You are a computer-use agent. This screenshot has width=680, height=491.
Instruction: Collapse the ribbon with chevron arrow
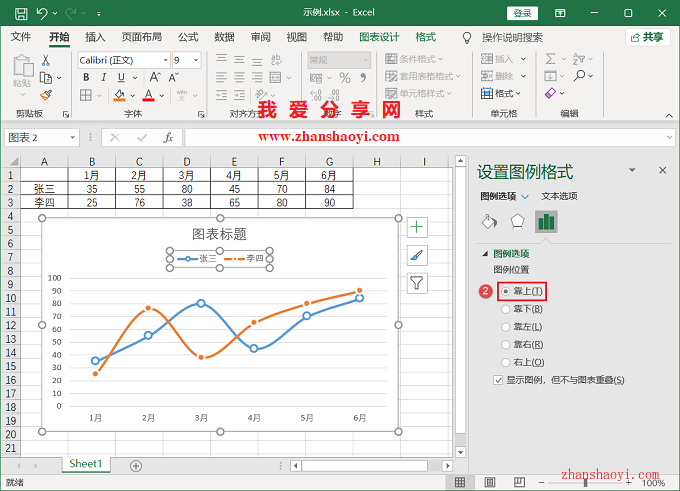click(669, 115)
